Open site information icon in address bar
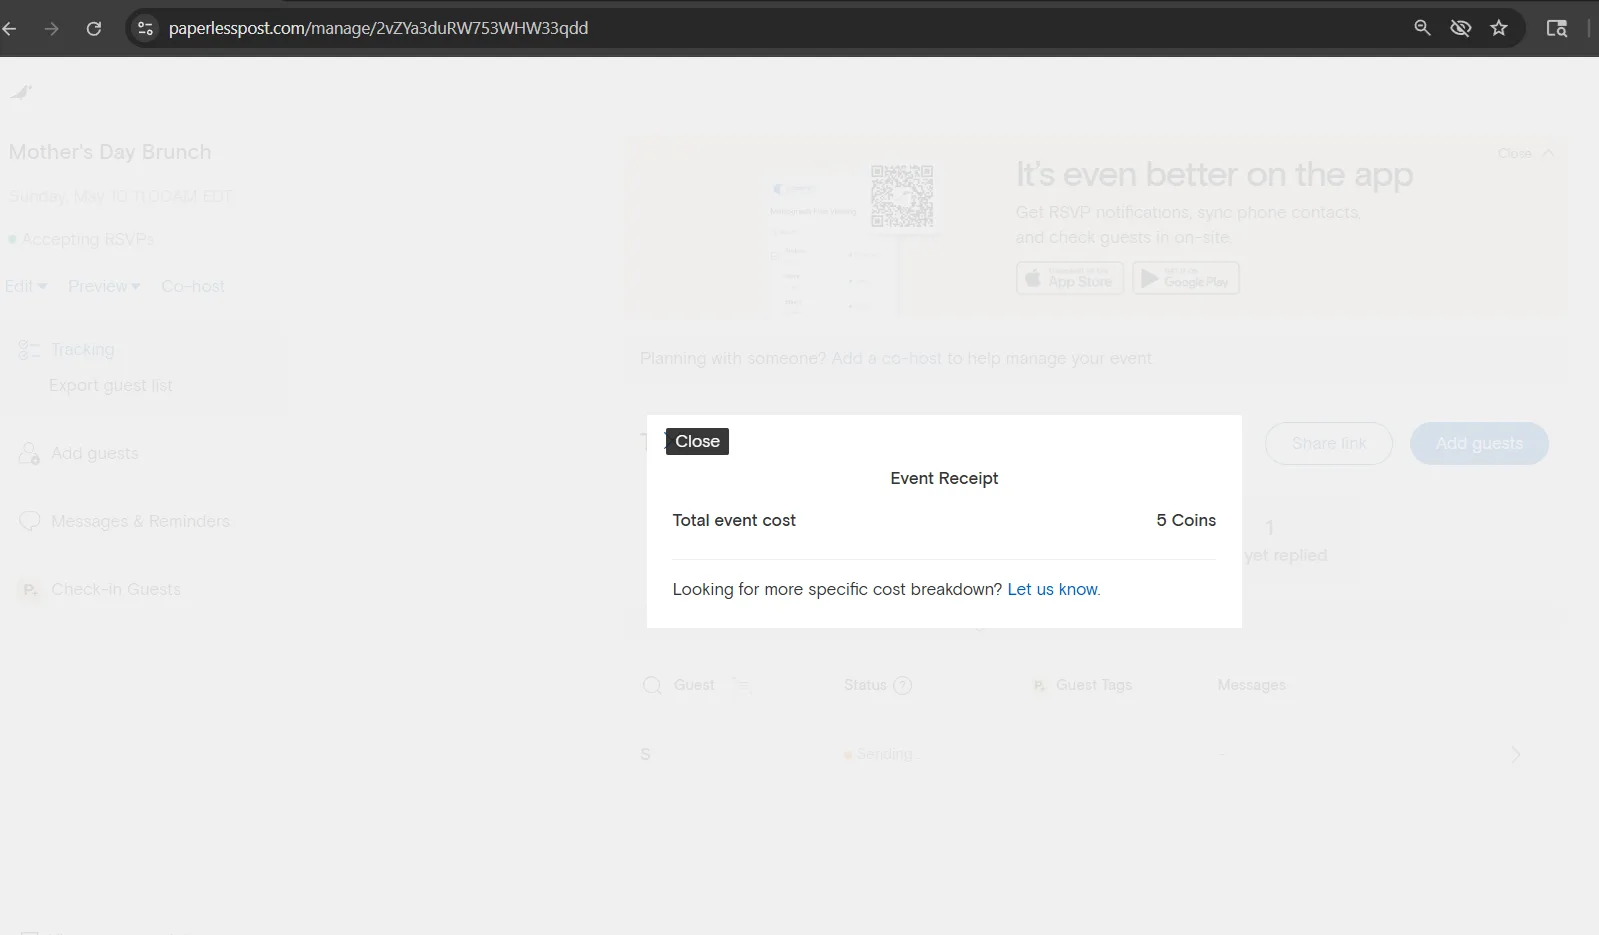1599x935 pixels. click(x=146, y=28)
